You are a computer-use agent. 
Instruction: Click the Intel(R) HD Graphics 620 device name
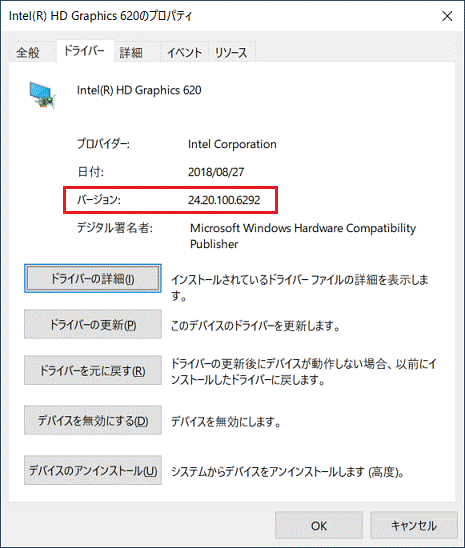(x=139, y=90)
